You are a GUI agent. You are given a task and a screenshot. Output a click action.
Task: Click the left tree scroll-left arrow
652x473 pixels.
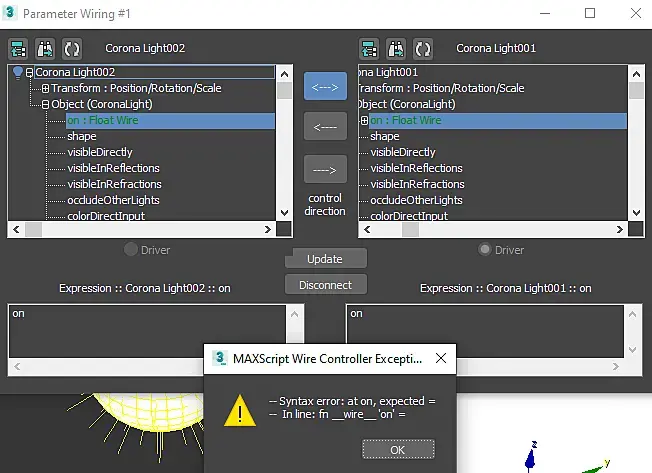tap(17, 229)
